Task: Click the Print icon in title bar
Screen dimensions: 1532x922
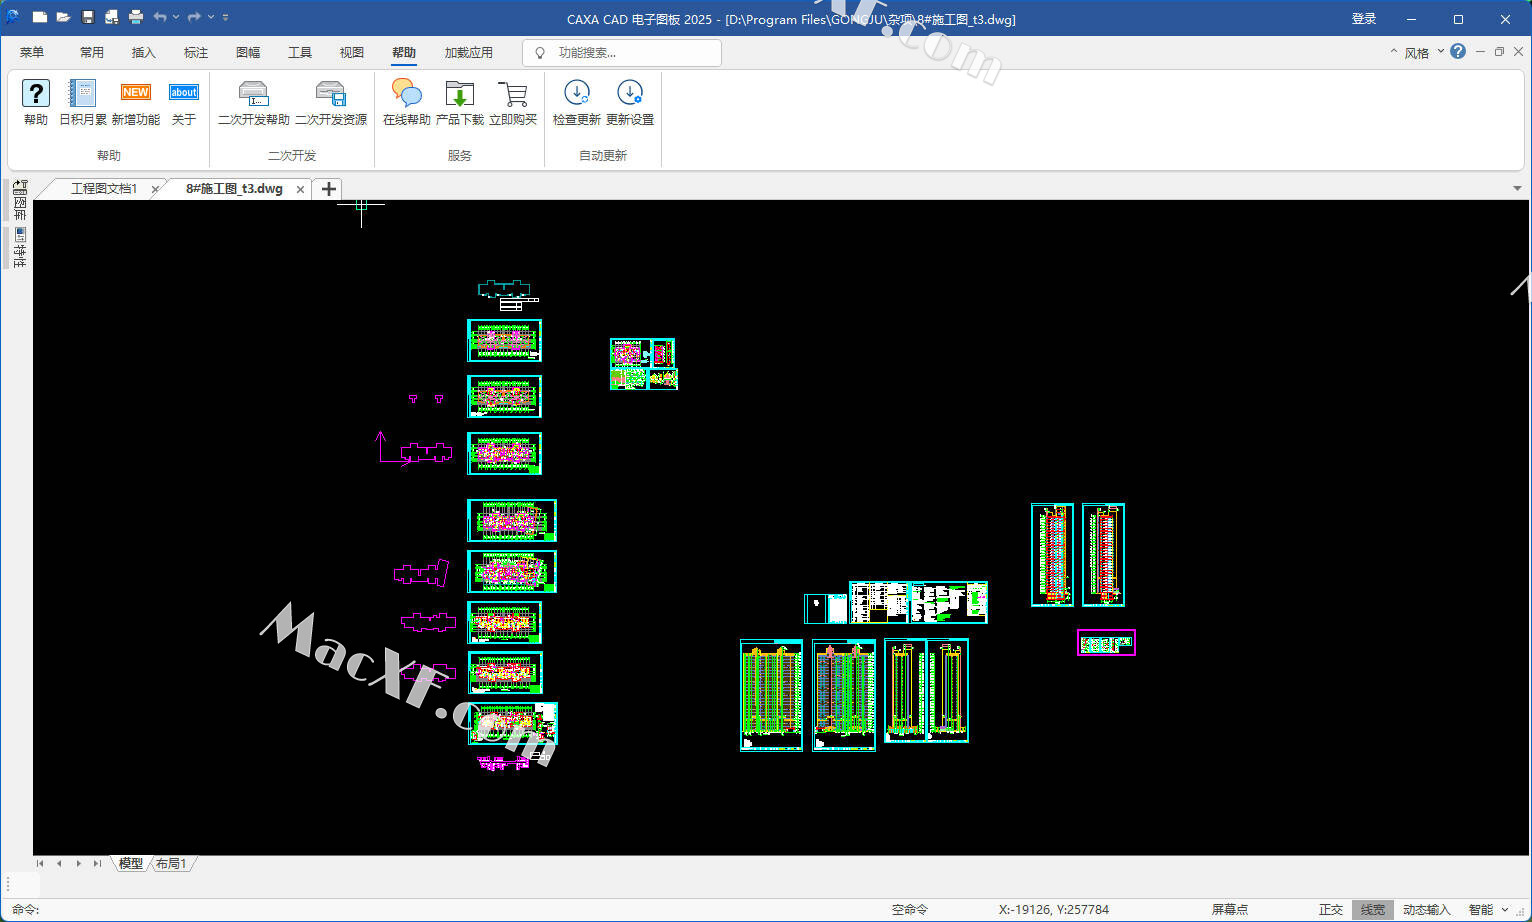Action: point(136,17)
